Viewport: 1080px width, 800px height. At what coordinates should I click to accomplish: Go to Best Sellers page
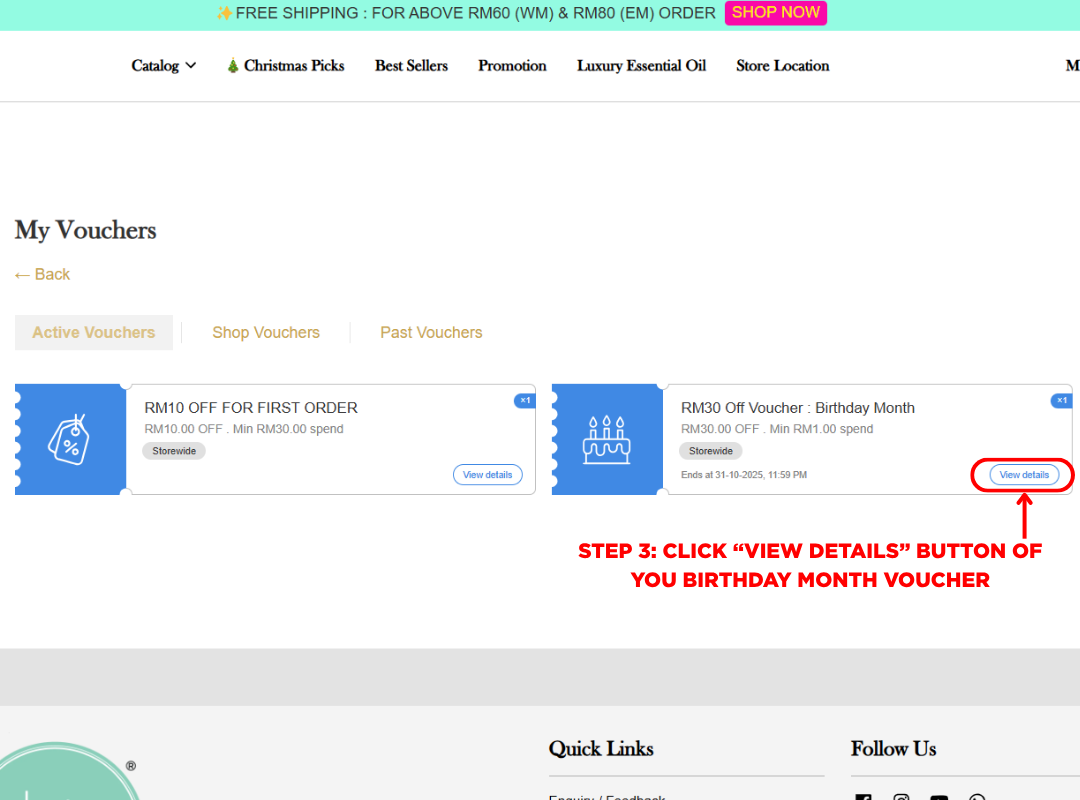tap(411, 66)
